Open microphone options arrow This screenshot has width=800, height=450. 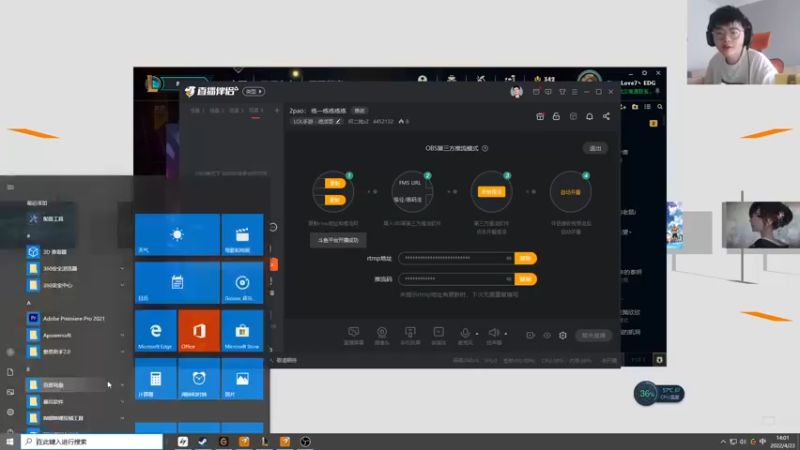point(477,334)
